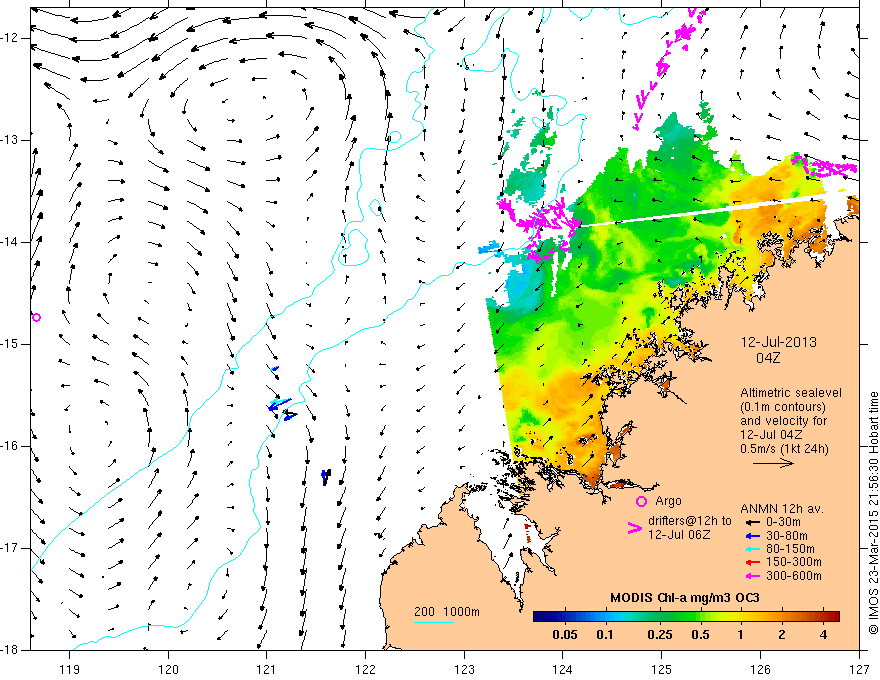The height and width of the screenshot is (680, 880).
Task: Select the blue 30-80m arrow legend symbol
Action: tap(753, 536)
